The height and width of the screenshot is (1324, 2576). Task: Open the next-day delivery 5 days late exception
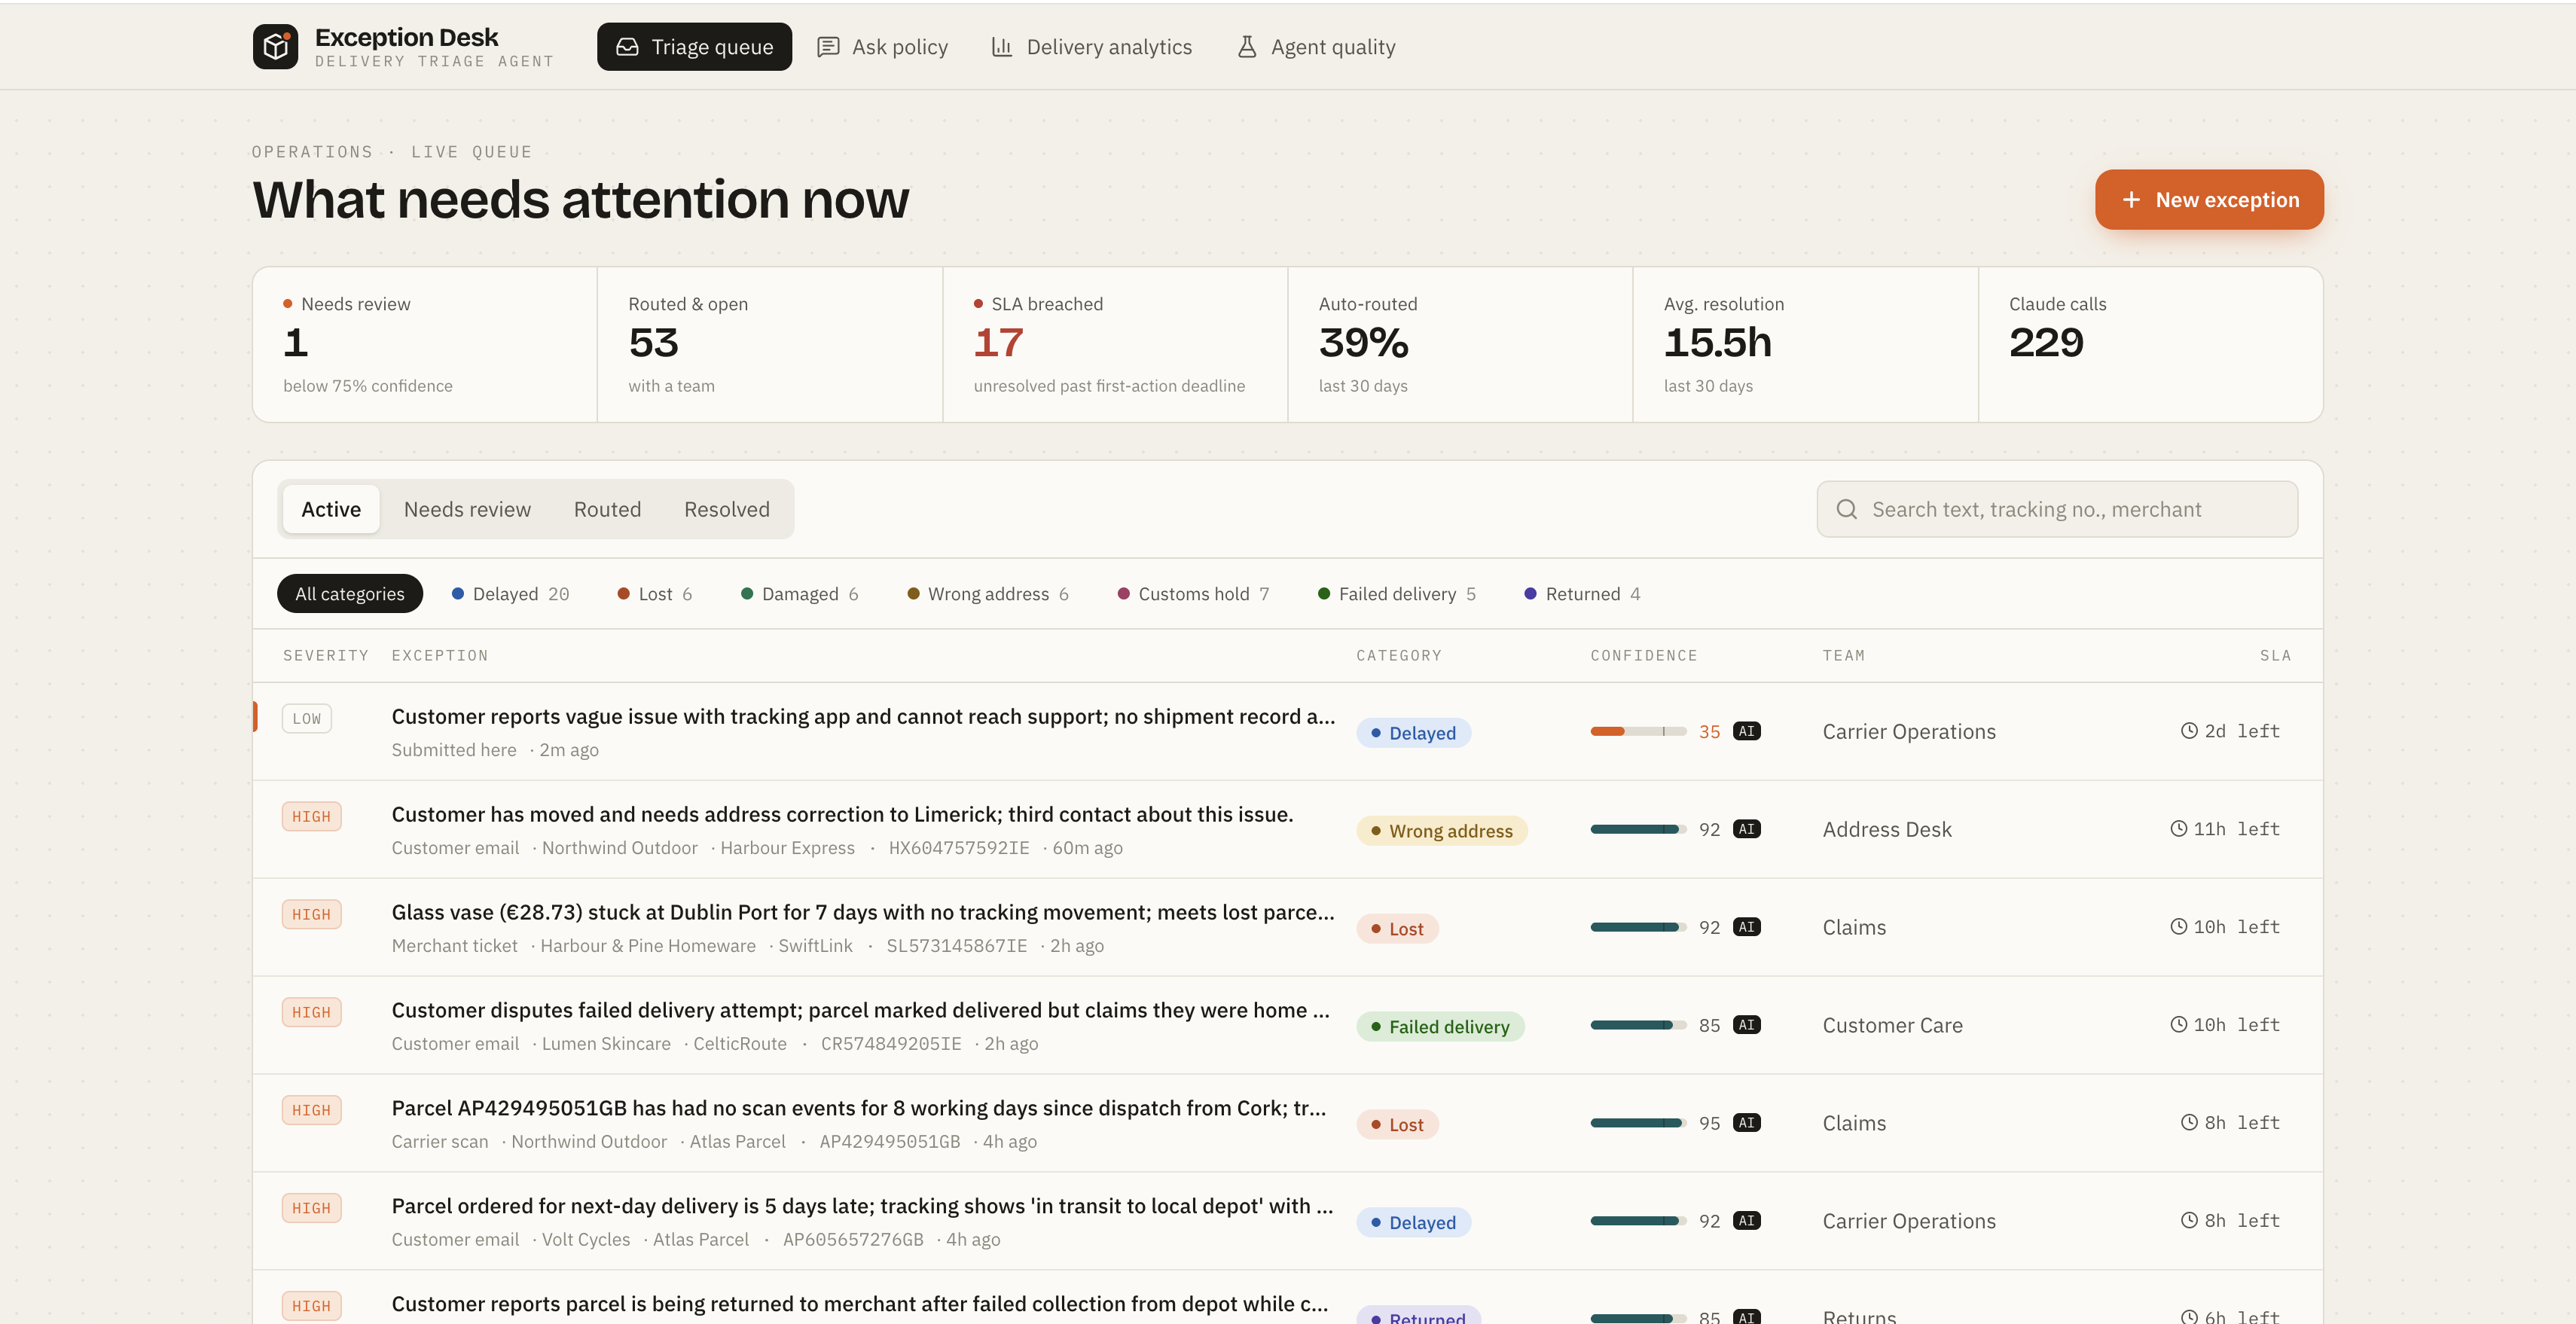1287,1222
